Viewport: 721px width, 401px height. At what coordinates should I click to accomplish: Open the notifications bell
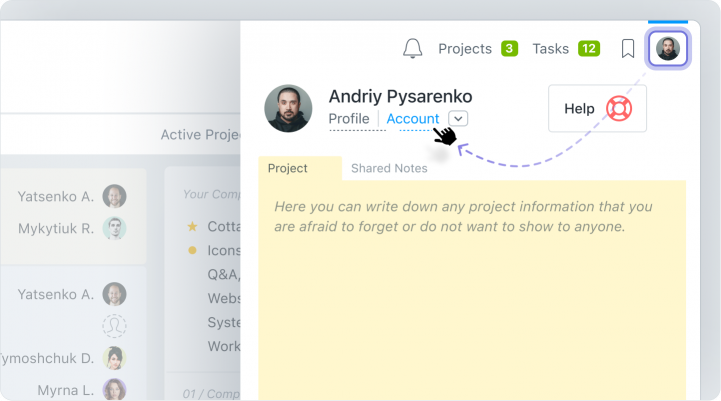[x=412, y=48]
